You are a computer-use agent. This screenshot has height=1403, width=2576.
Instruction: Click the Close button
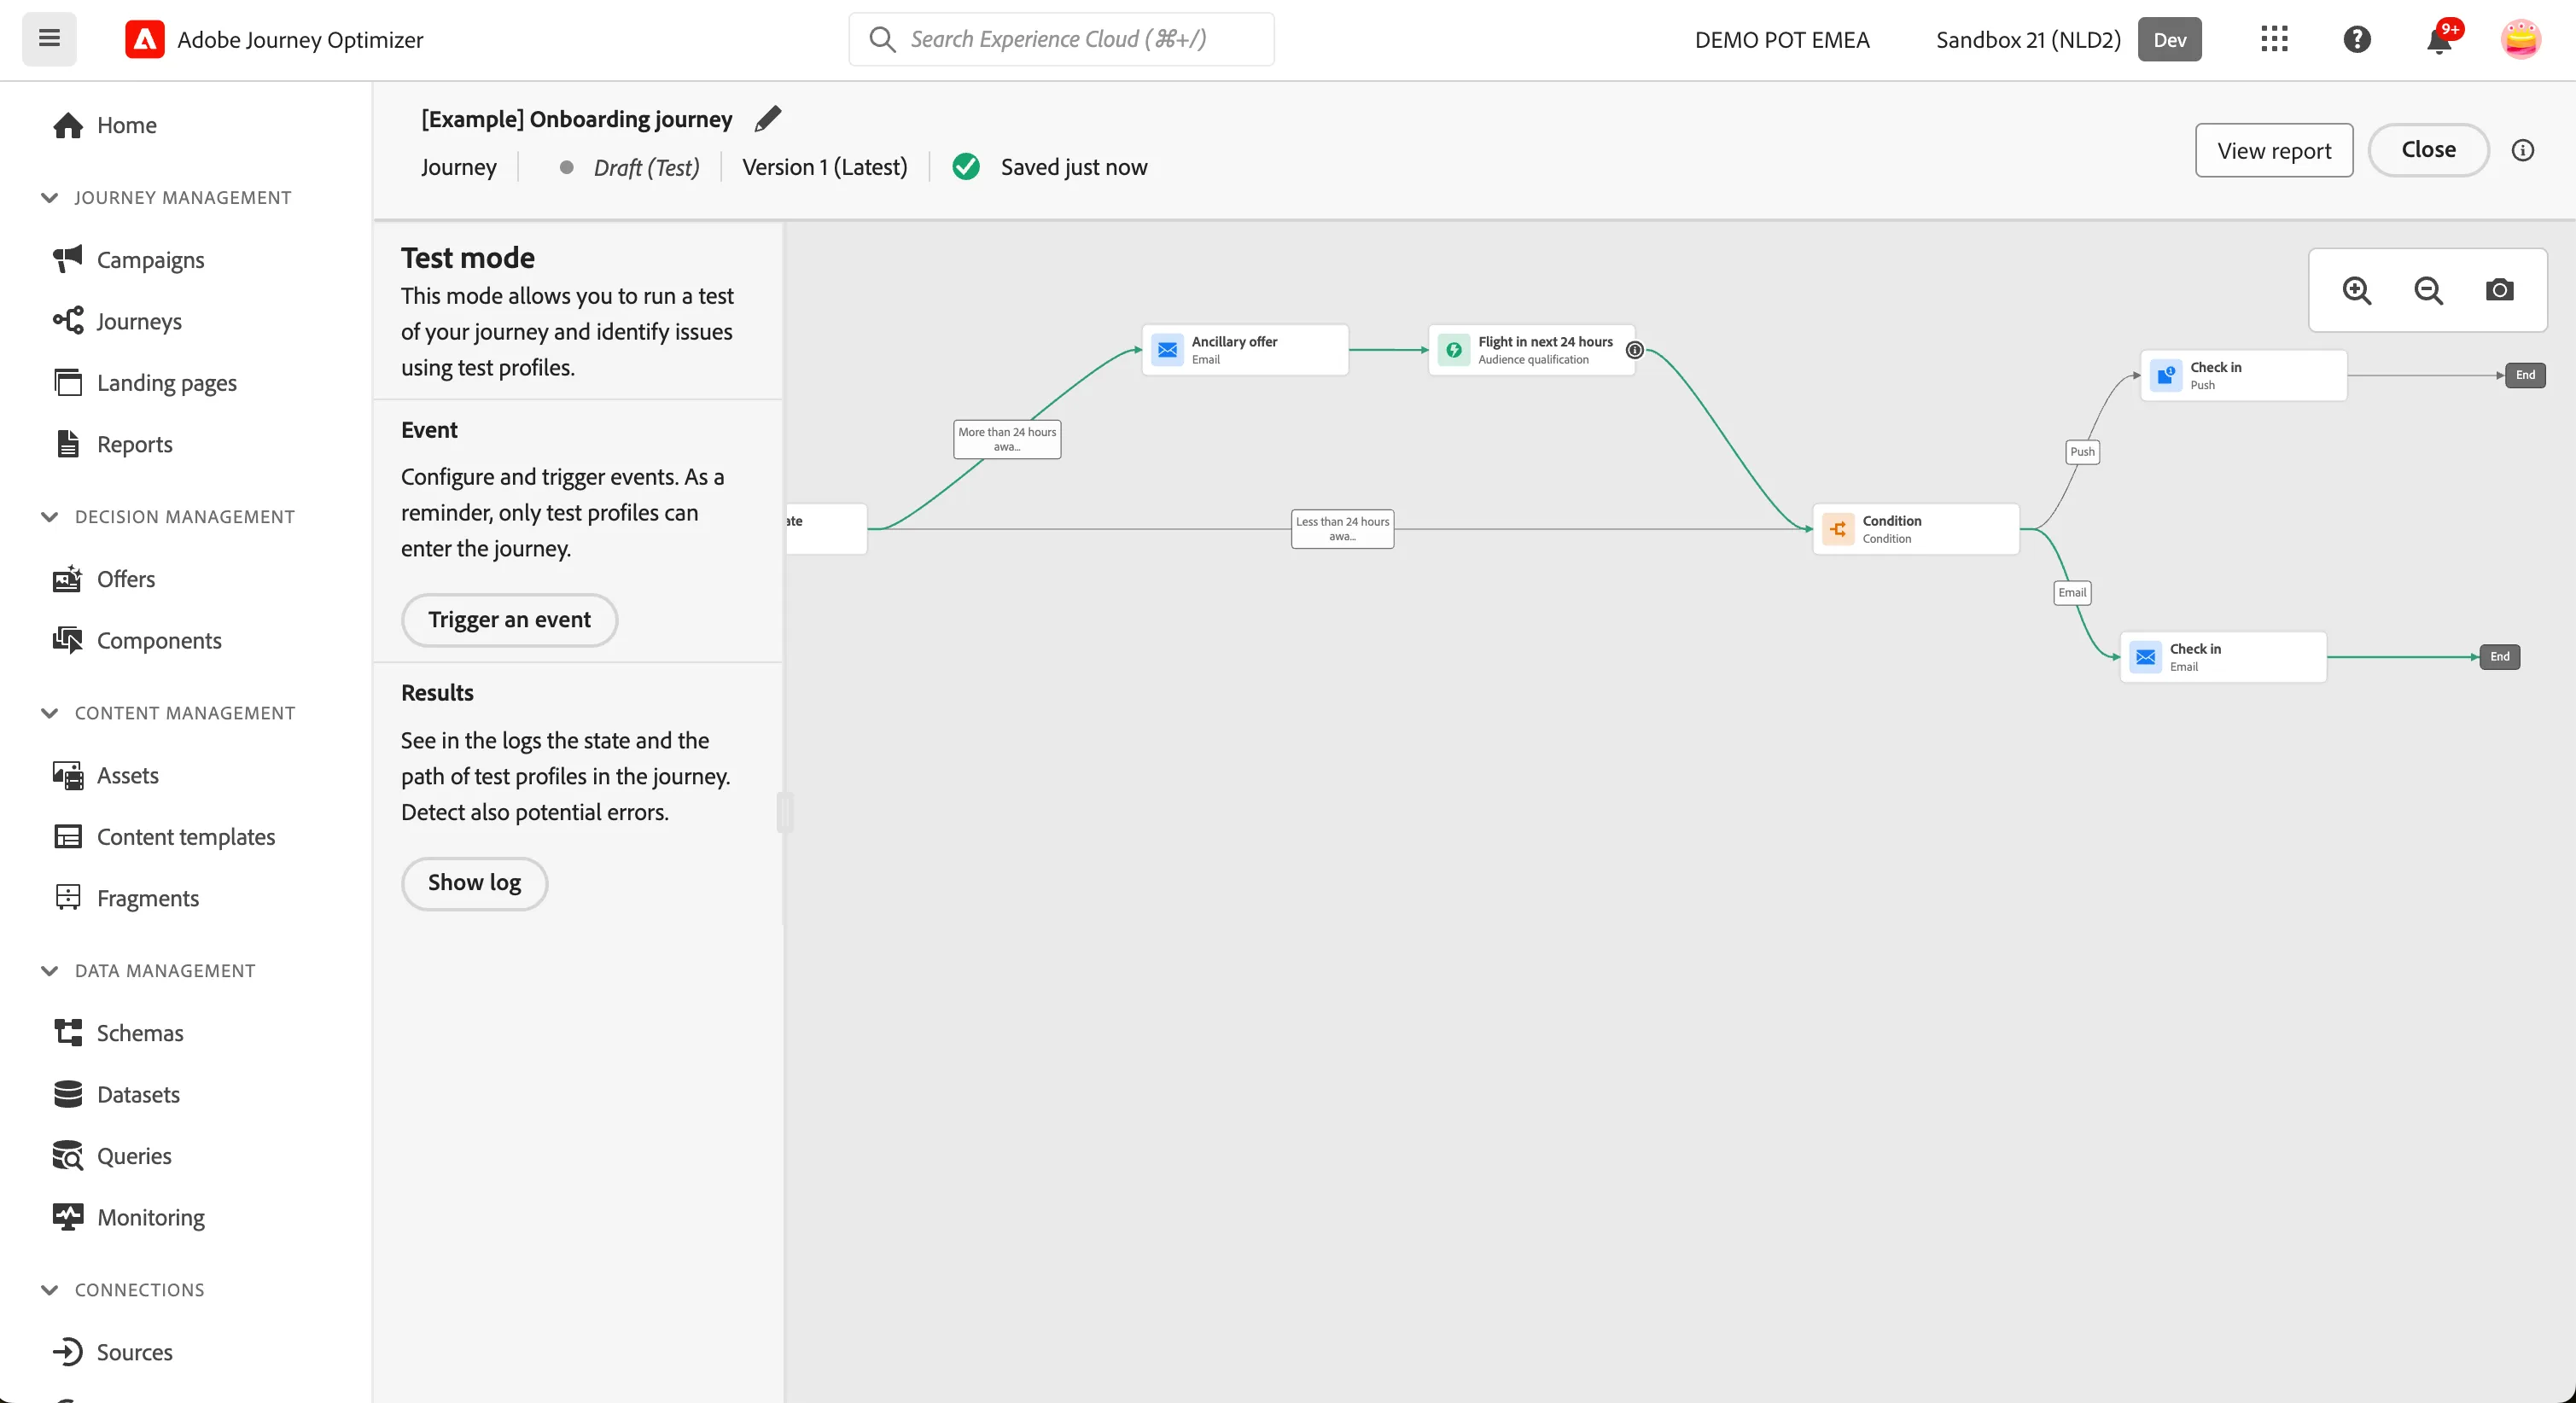coord(2428,150)
